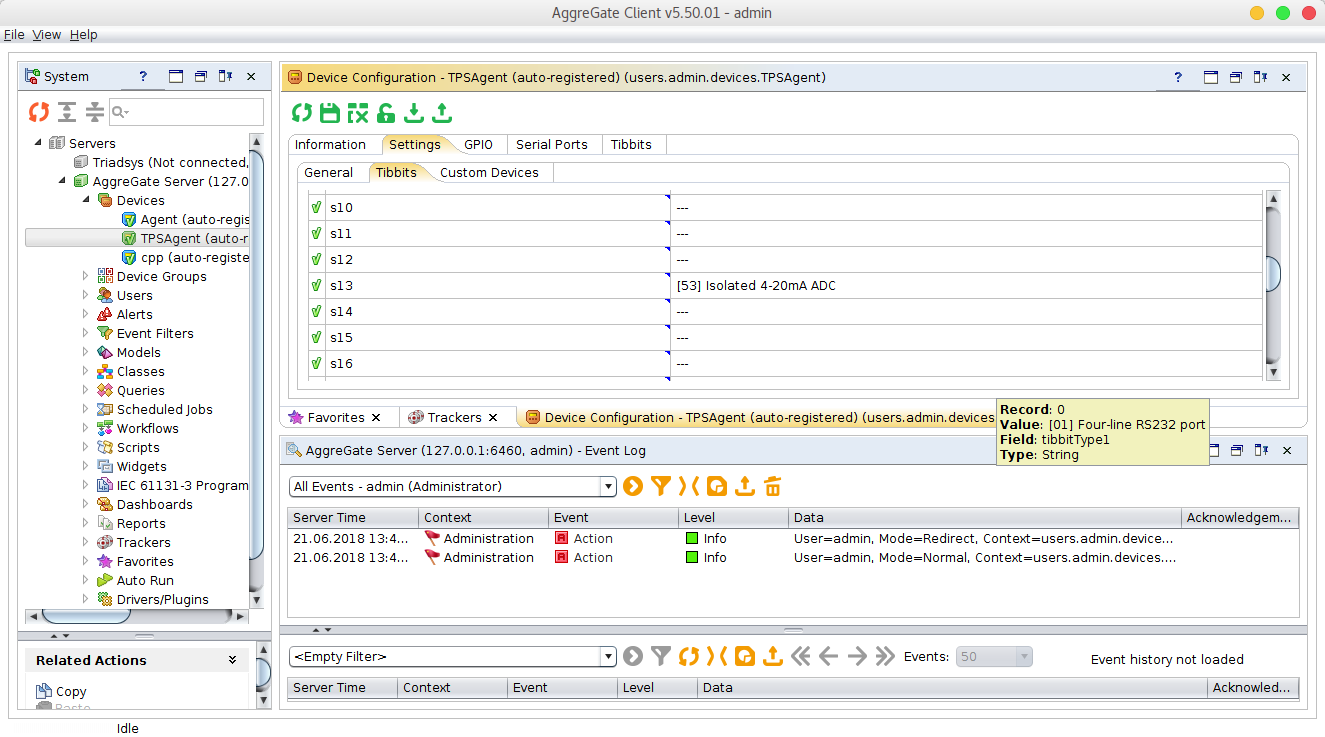The image size is (1325, 737).
Task: Click the orange )( icon in upper Event Log
Action: click(688, 486)
